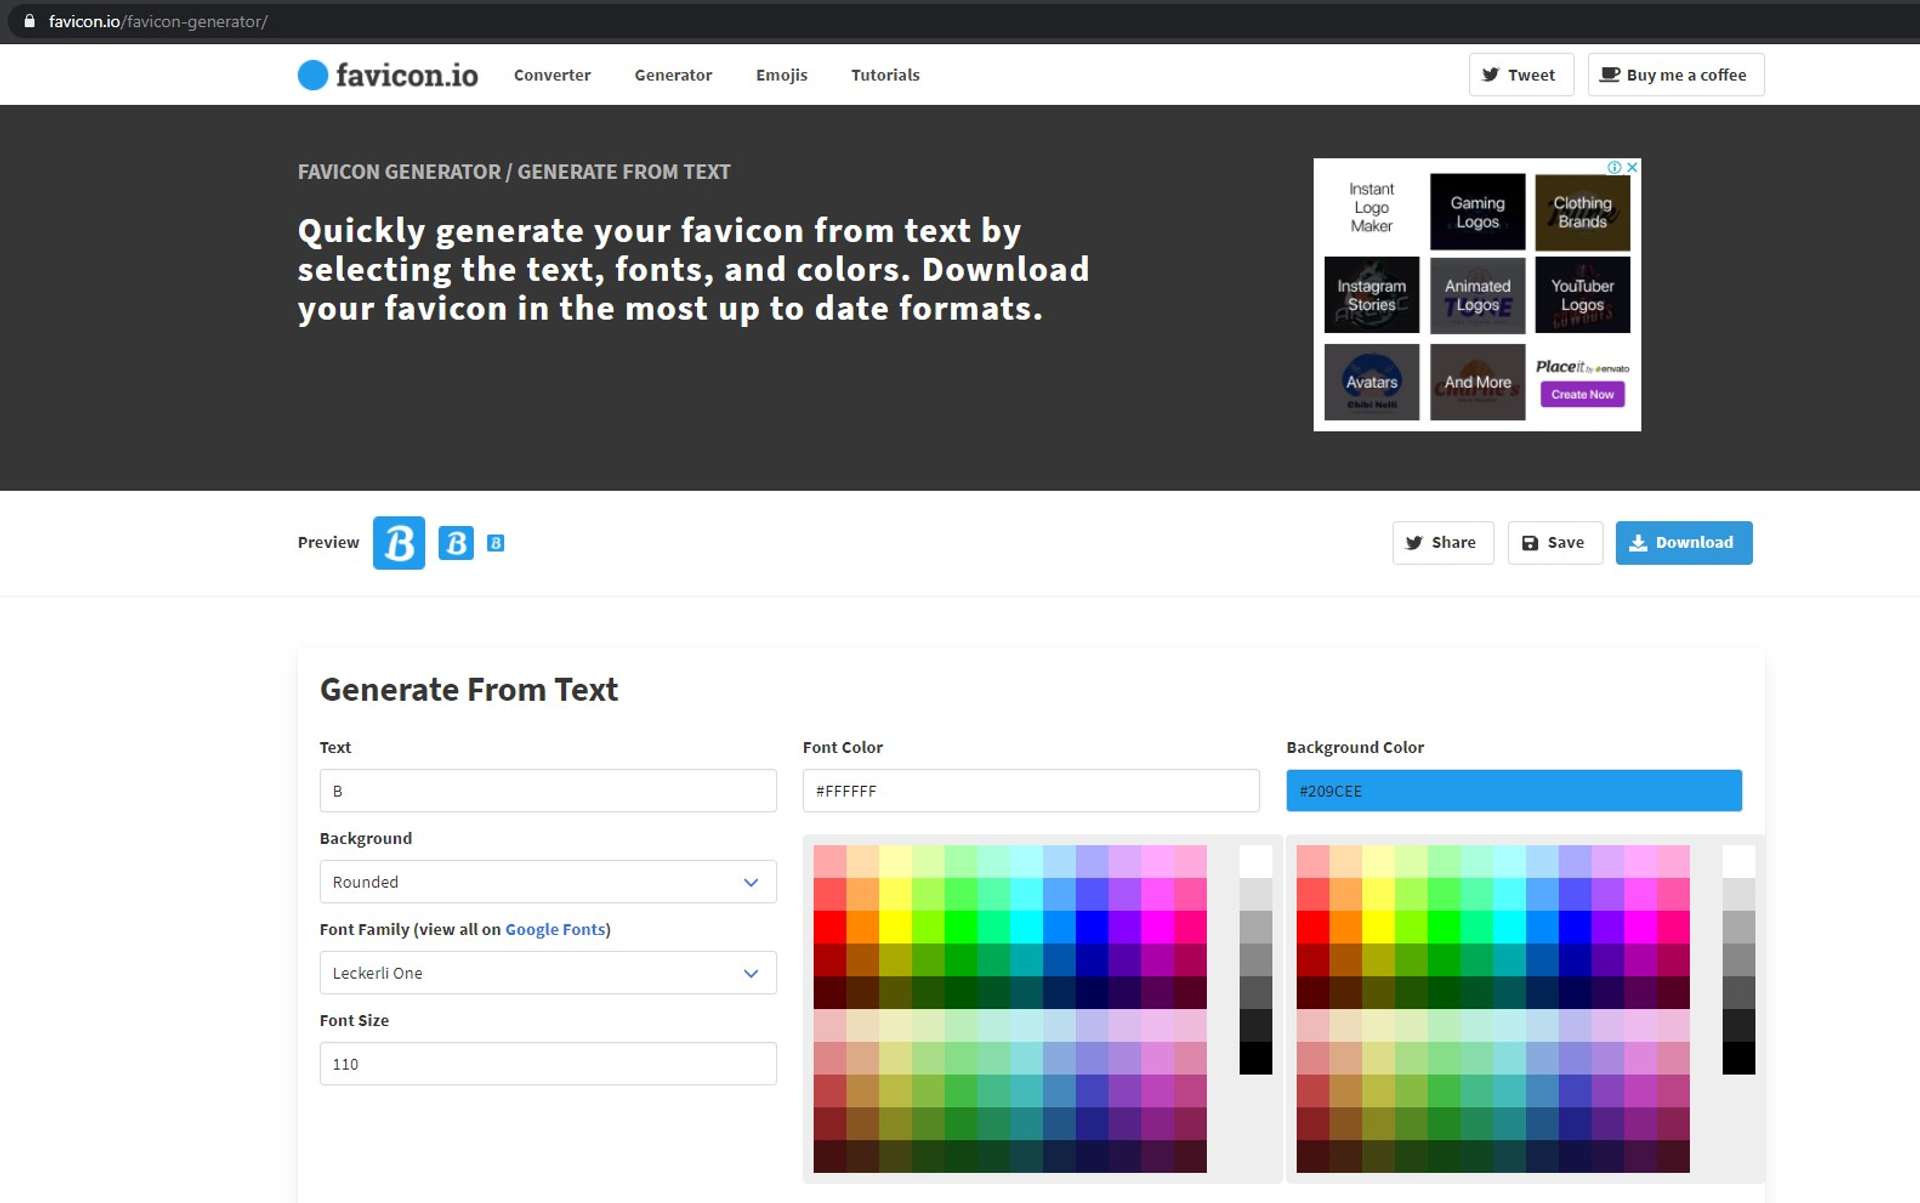Open the Converter menu item
The width and height of the screenshot is (1920, 1203).
(x=551, y=75)
